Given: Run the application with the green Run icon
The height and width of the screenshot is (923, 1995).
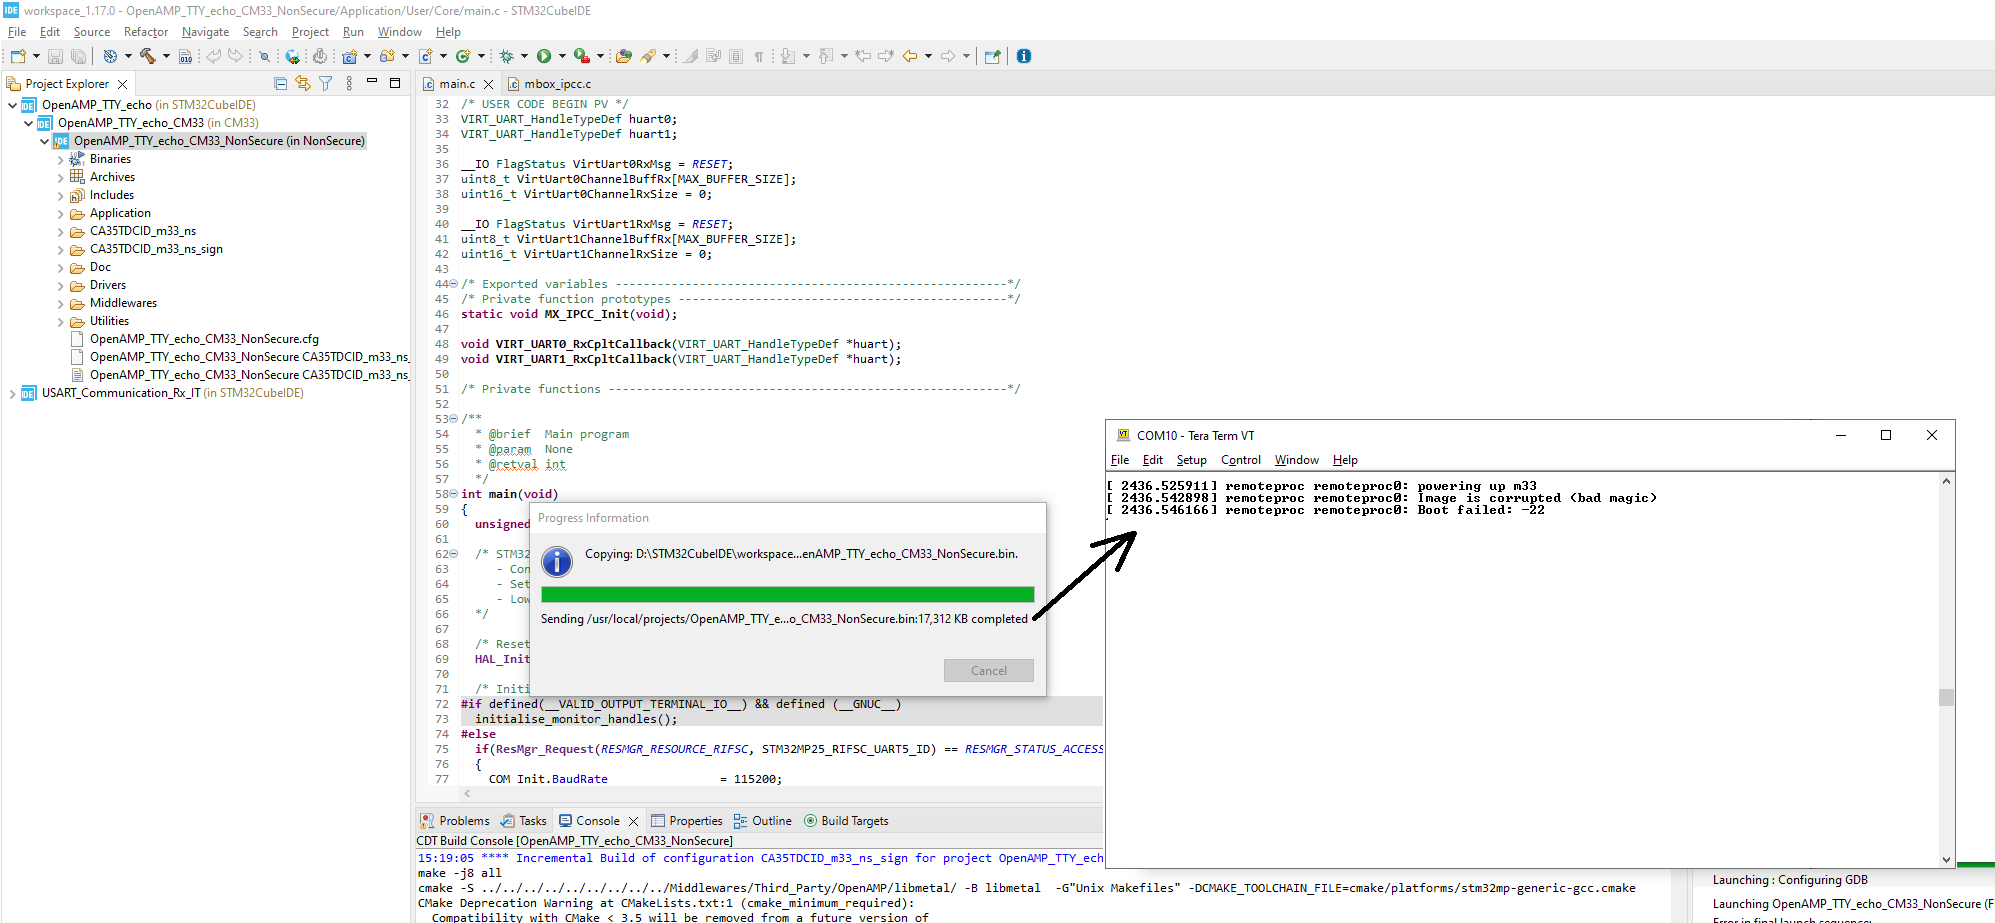Looking at the screenshot, I should coord(545,56).
